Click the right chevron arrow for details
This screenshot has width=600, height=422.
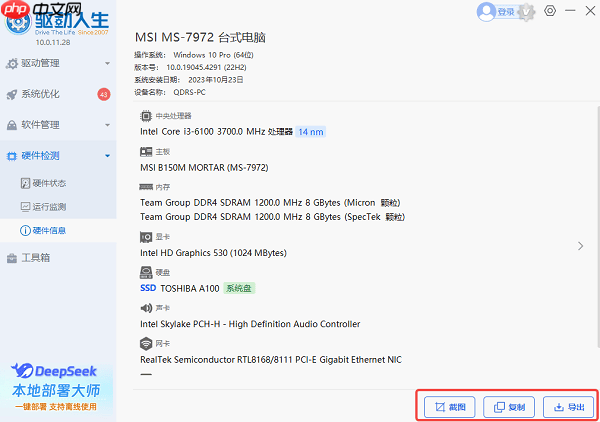coord(580,246)
